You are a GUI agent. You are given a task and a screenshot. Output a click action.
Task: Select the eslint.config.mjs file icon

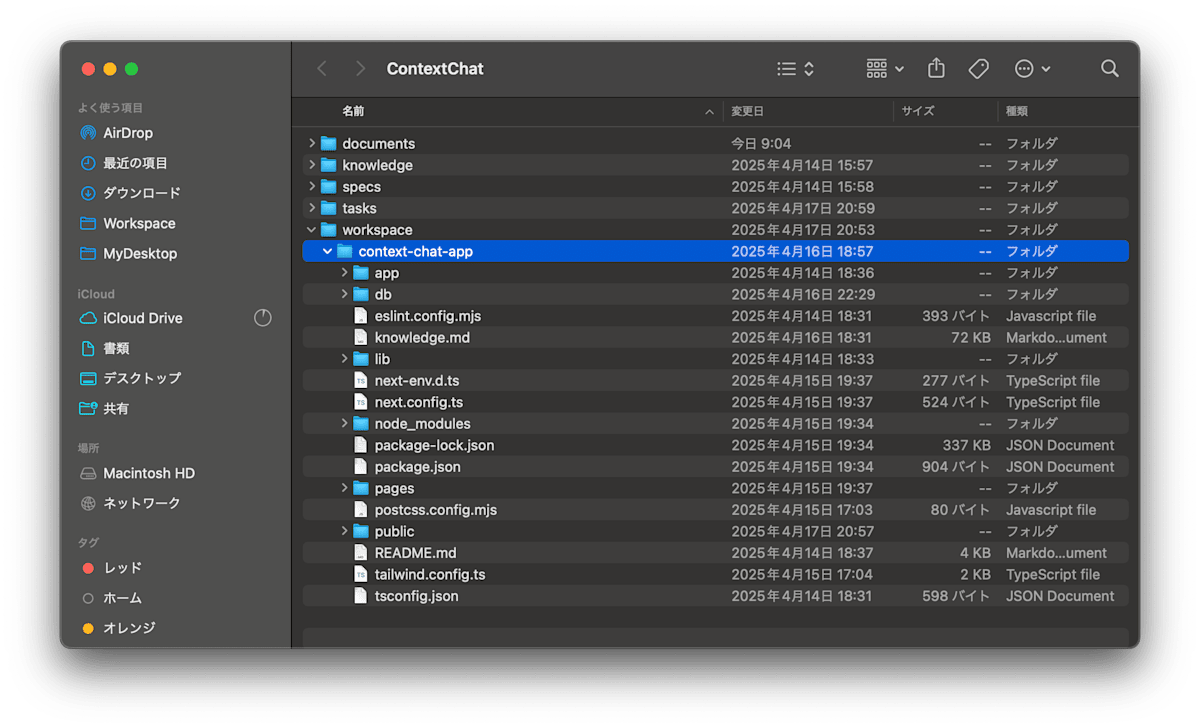361,316
